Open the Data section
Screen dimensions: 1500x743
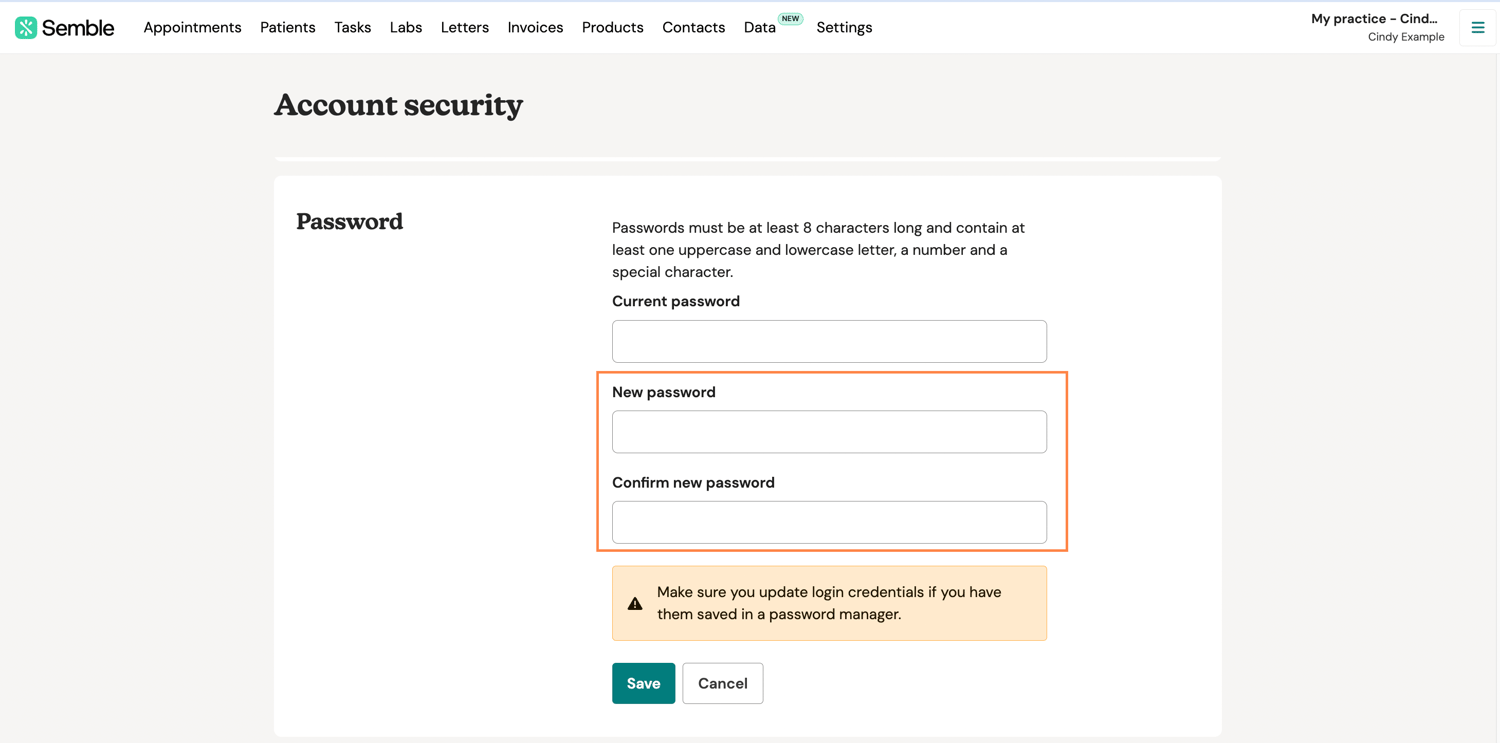pyautogui.click(x=759, y=27)
